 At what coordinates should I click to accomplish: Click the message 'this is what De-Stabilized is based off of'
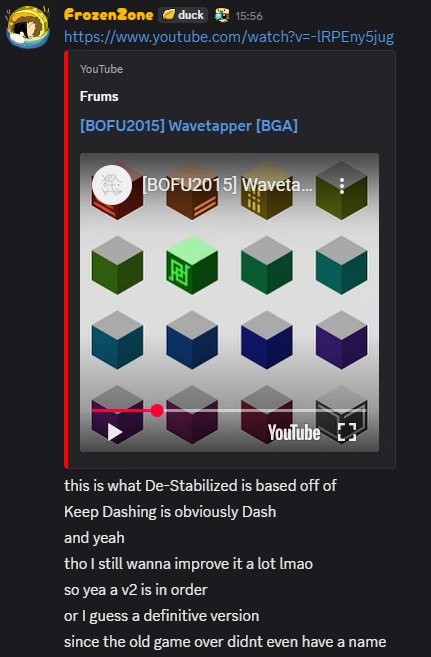pyautogui.click(x=200, y=486)
